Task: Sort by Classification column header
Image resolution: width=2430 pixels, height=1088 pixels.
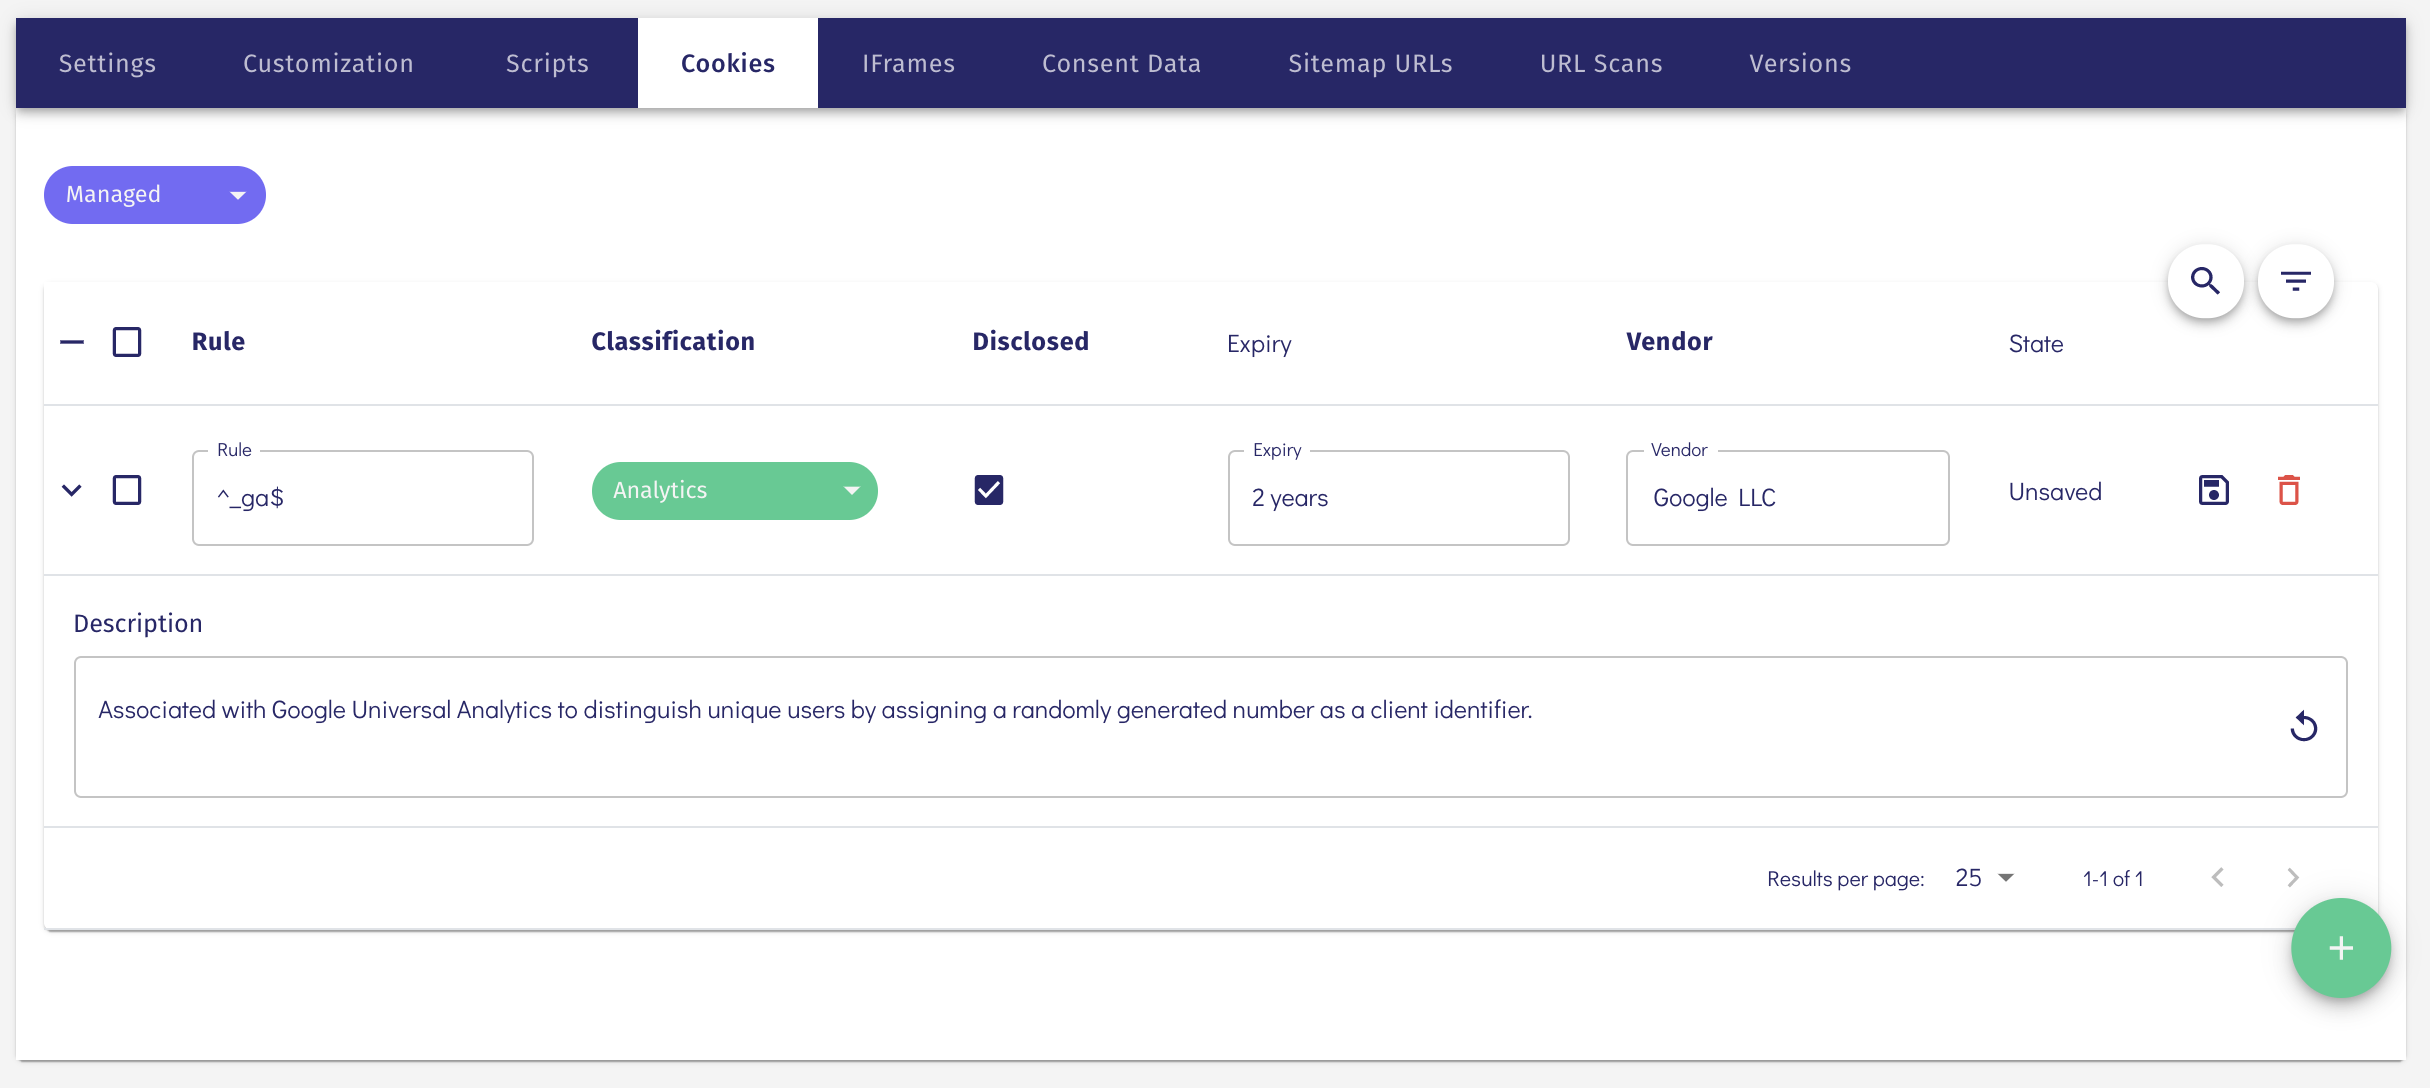Action: click(672, 342)
